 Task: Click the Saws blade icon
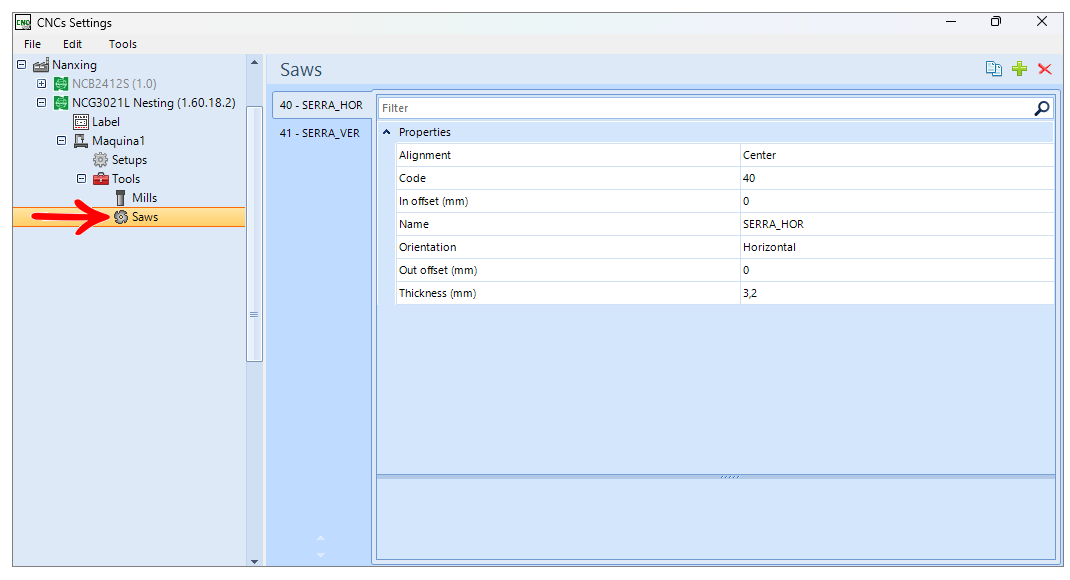tap(121, 217)
